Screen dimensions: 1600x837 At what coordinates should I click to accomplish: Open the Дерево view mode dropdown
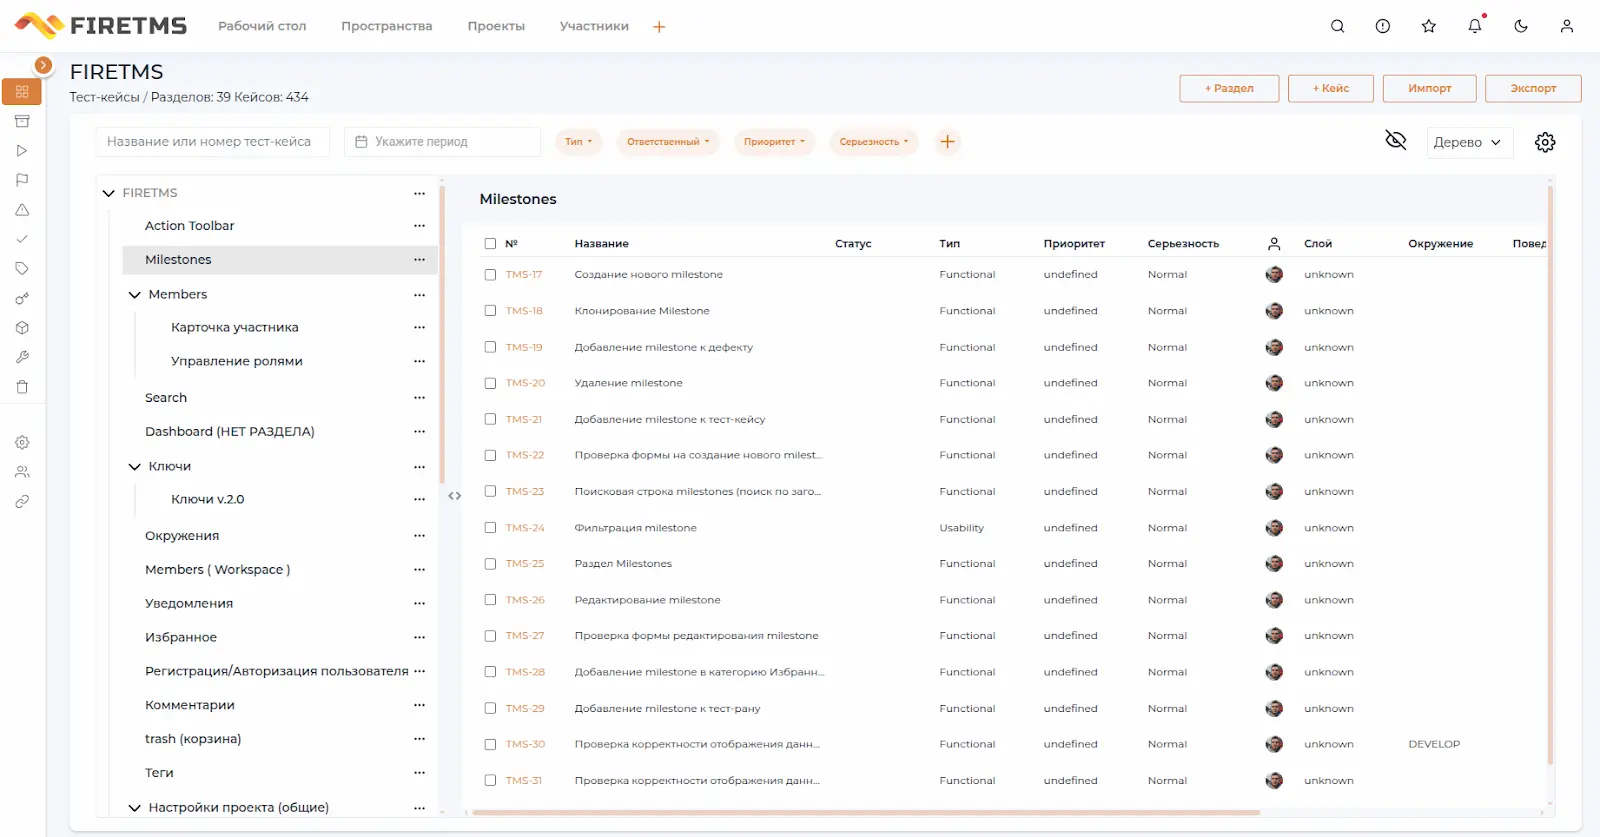click(1469, 142)
